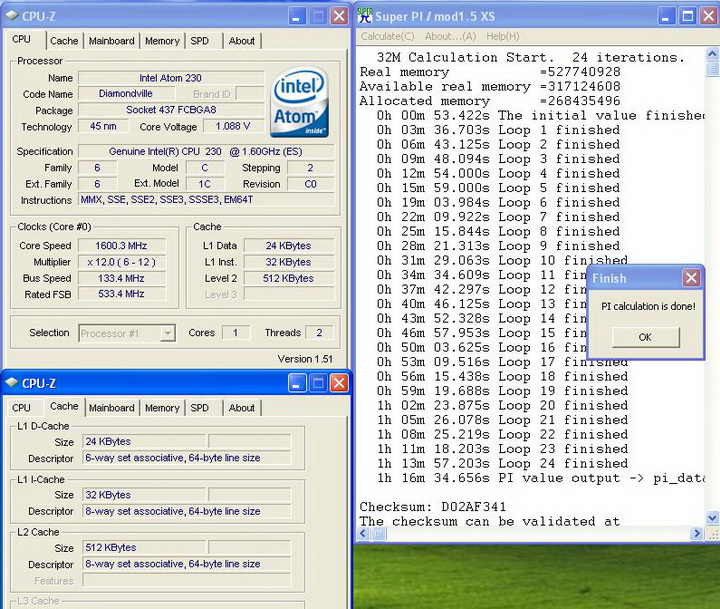This screenshot has height=609, width=720.
Task: Select CPU tab in lower CPU-Z window
Action: [22, 408]
